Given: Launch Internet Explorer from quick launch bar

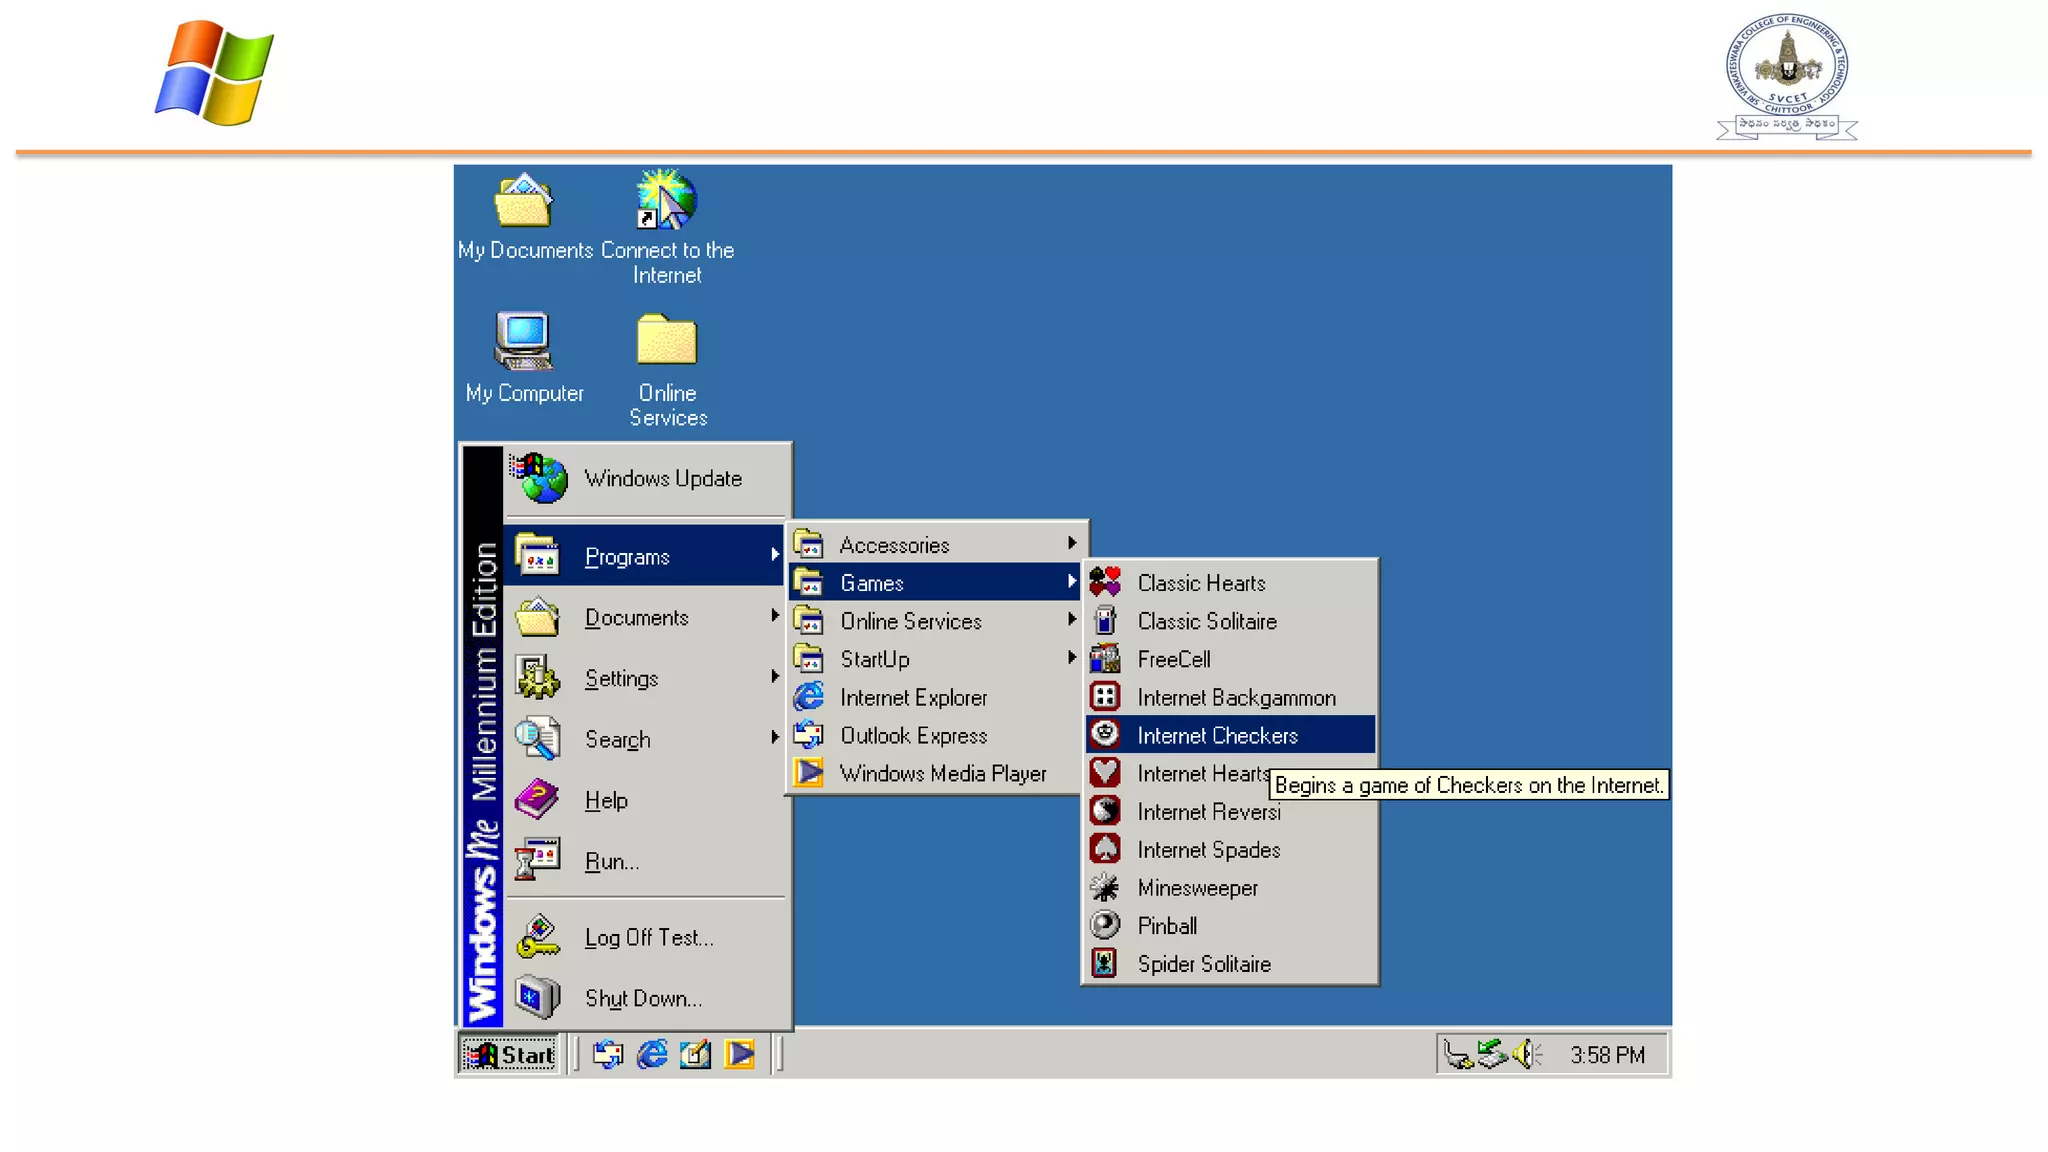Looking at the screenshot, I should coord(652,1054).
